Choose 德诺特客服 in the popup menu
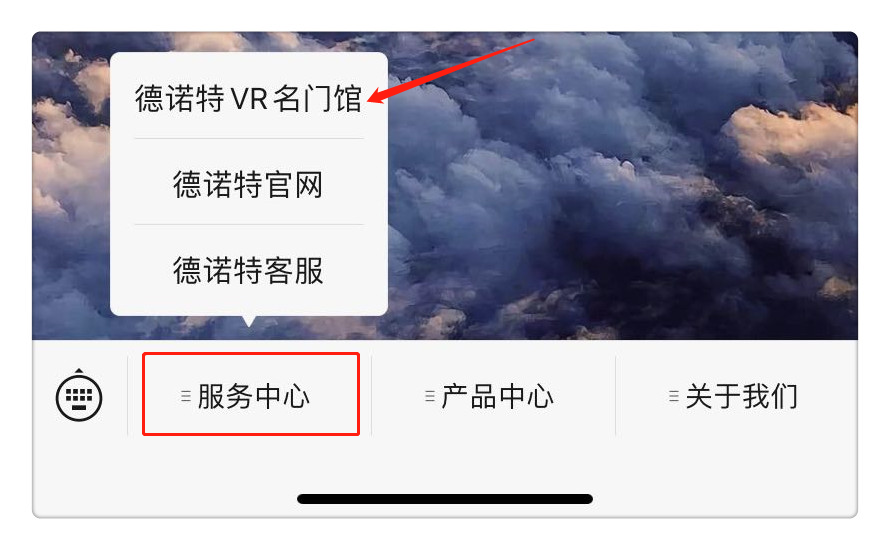Screen dimensions: 890x550 coord(249,270)
